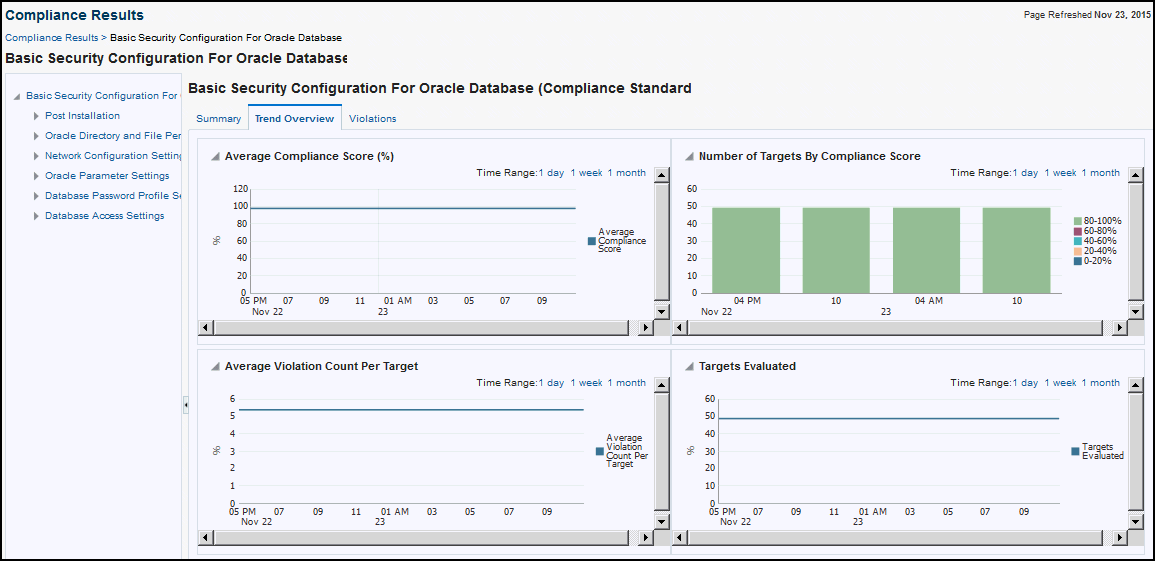Click Average Violation Count Per Target legend marker
Viewport: 1155px width, 561px height.
point(600,451)
